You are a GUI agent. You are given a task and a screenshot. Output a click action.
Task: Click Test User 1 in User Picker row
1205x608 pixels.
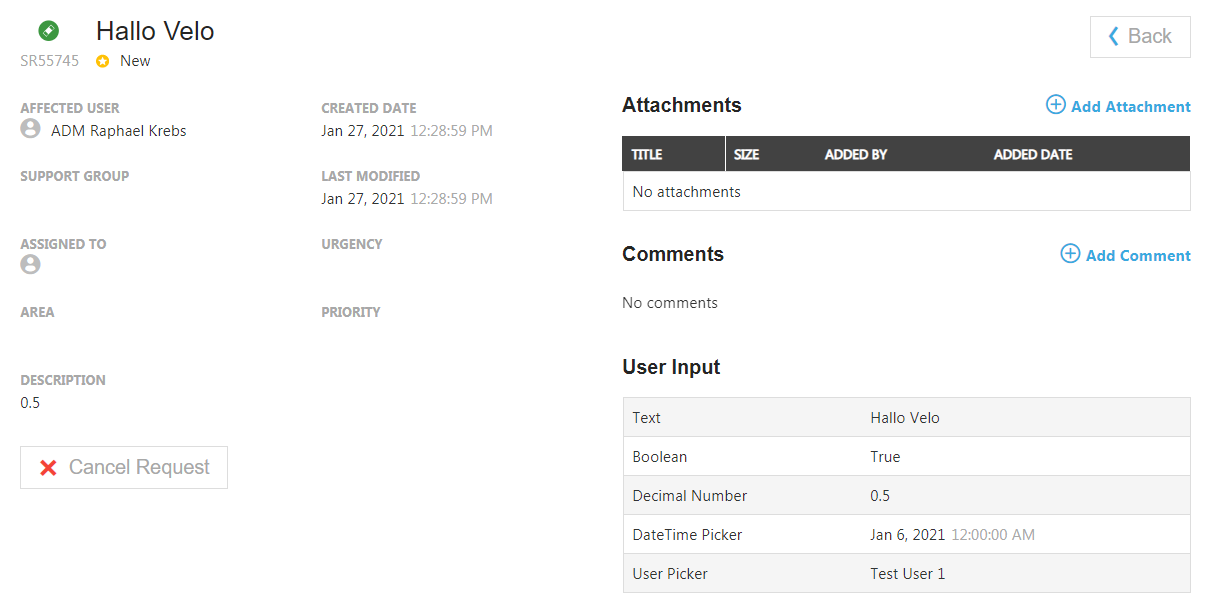tap(907, 574)
